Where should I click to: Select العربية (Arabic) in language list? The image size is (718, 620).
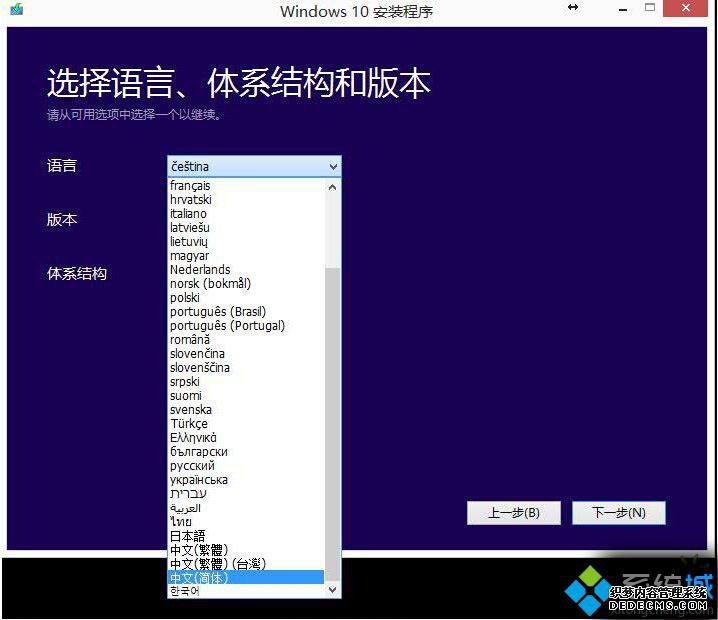(247, 508)
